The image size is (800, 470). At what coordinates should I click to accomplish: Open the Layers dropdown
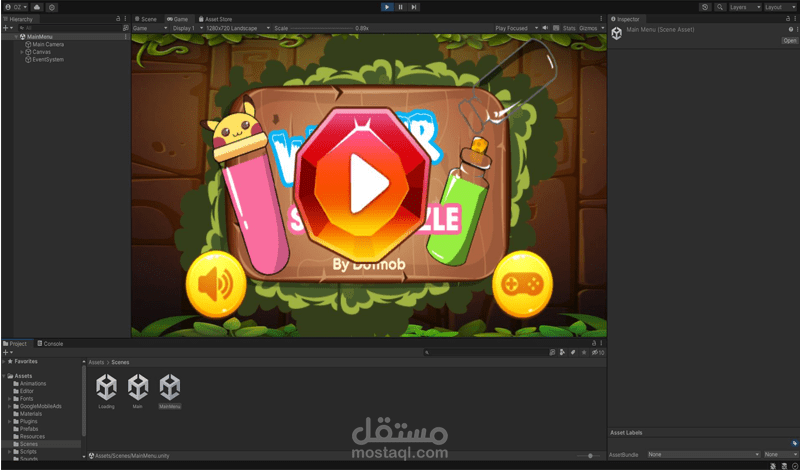(x=744, y=7)
